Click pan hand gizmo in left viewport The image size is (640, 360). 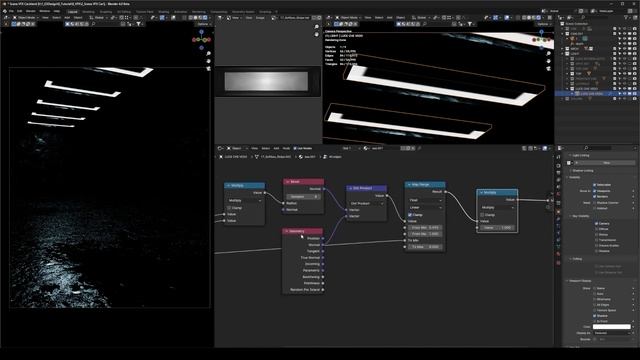(x=209, y=61)
